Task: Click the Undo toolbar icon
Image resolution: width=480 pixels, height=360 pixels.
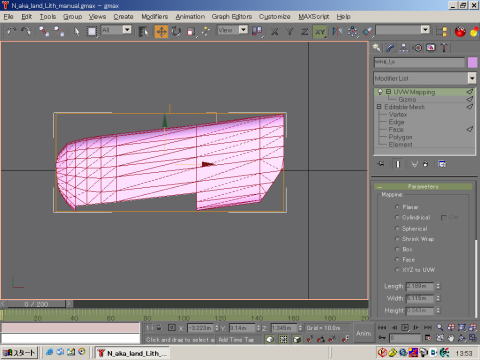Action: [12, 31]
